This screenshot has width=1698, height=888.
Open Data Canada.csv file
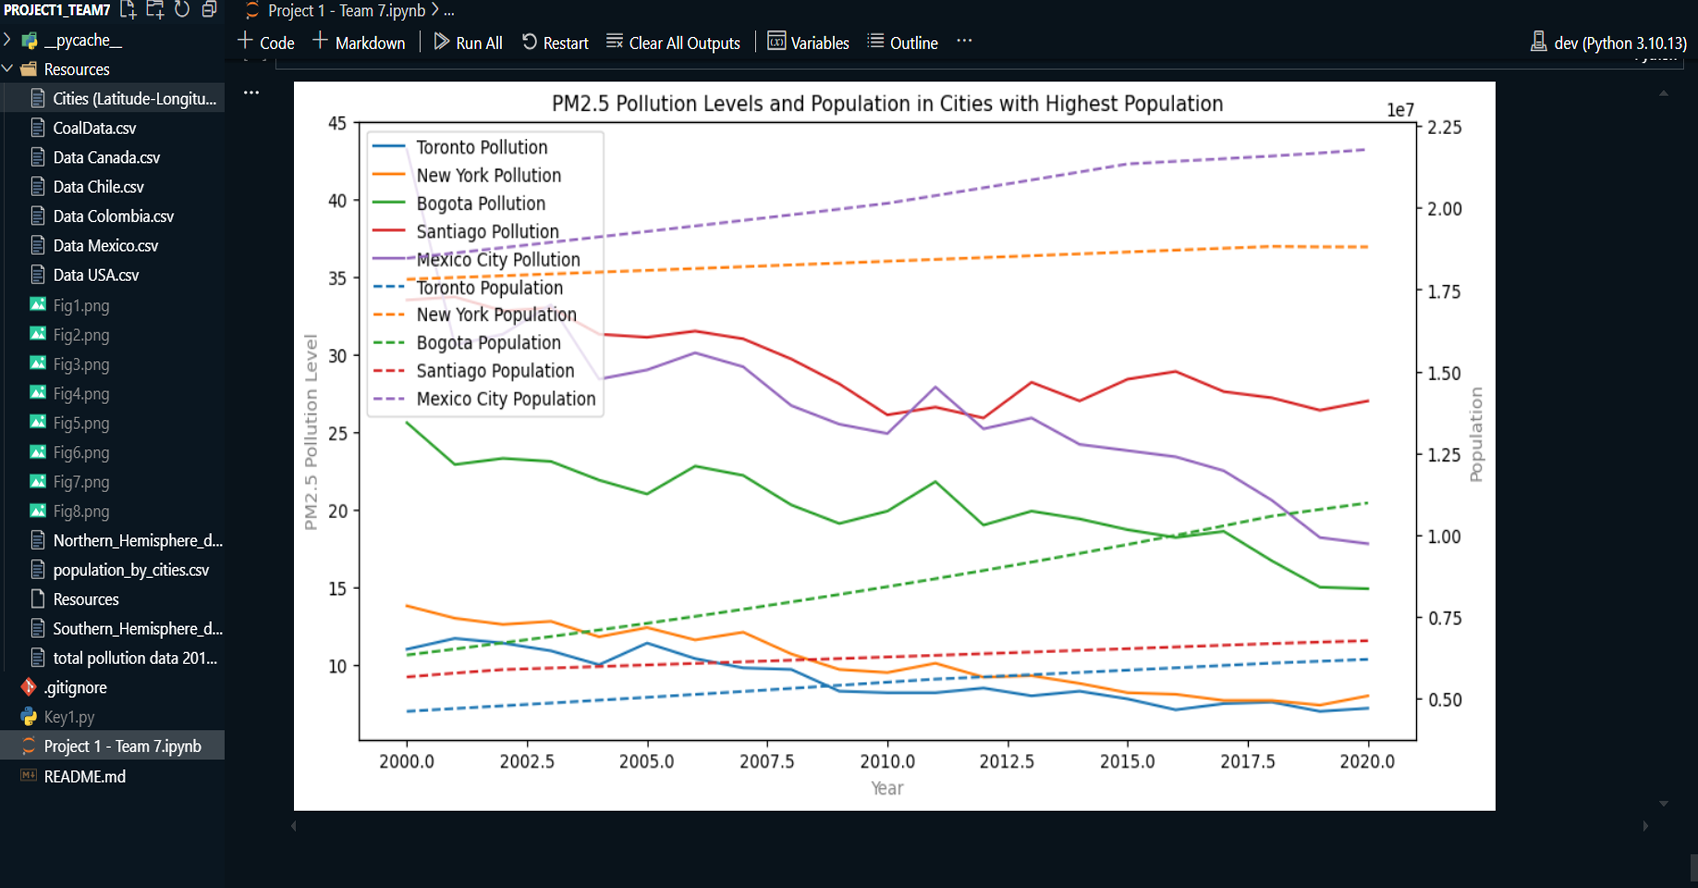click(106, 158)
